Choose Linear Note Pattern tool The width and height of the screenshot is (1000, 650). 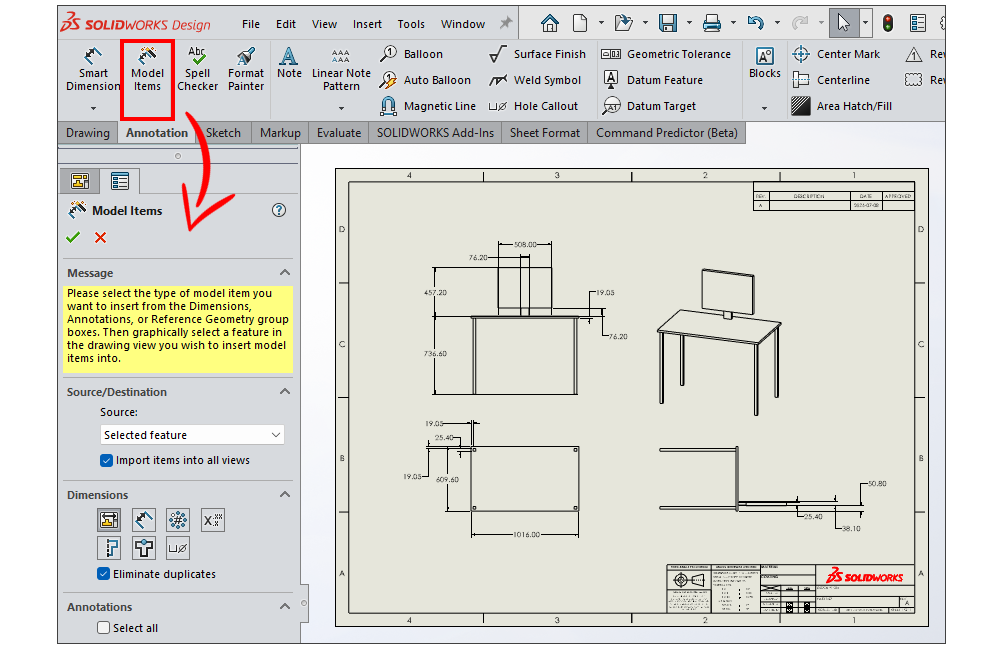tap(341, 70)
